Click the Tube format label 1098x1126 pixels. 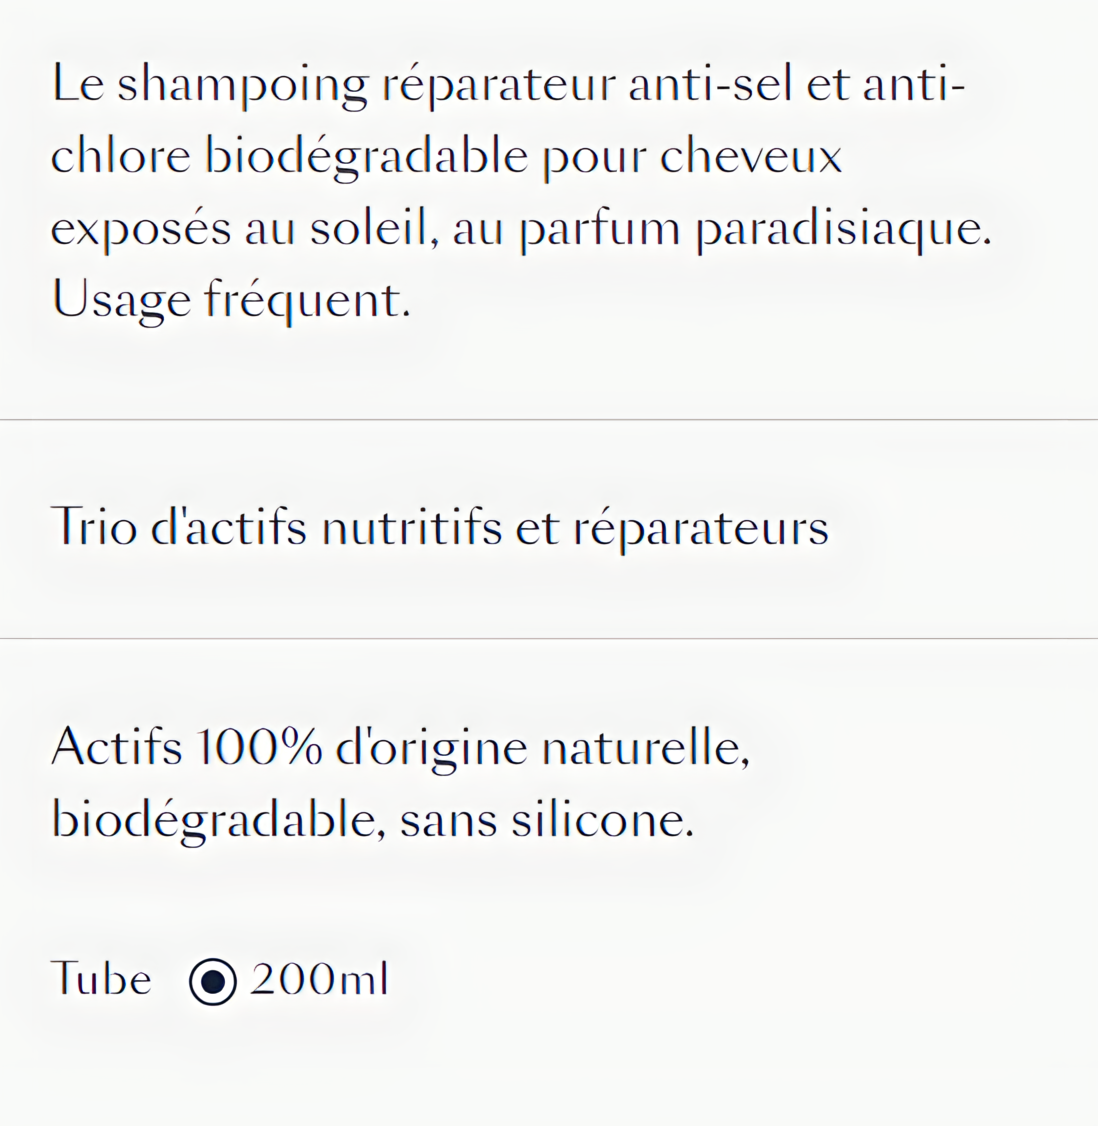[101, 979]
